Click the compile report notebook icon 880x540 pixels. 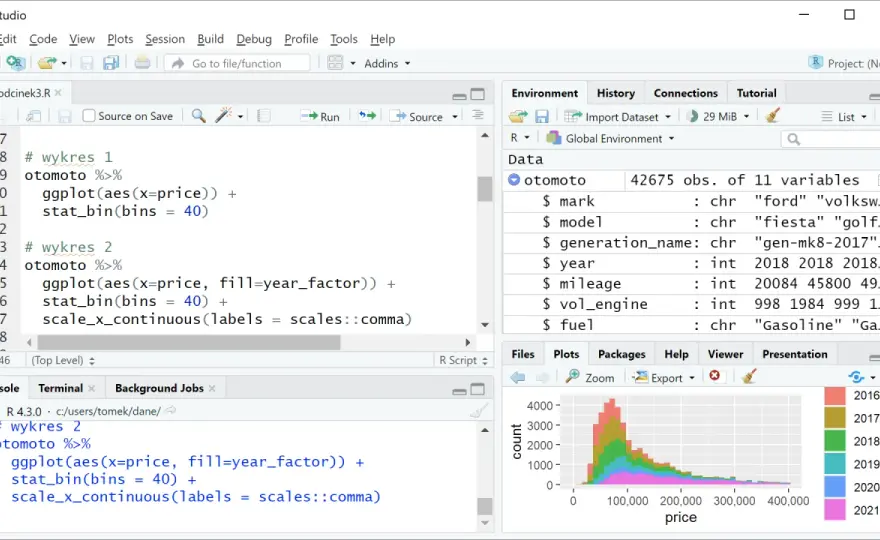point(263,116)
